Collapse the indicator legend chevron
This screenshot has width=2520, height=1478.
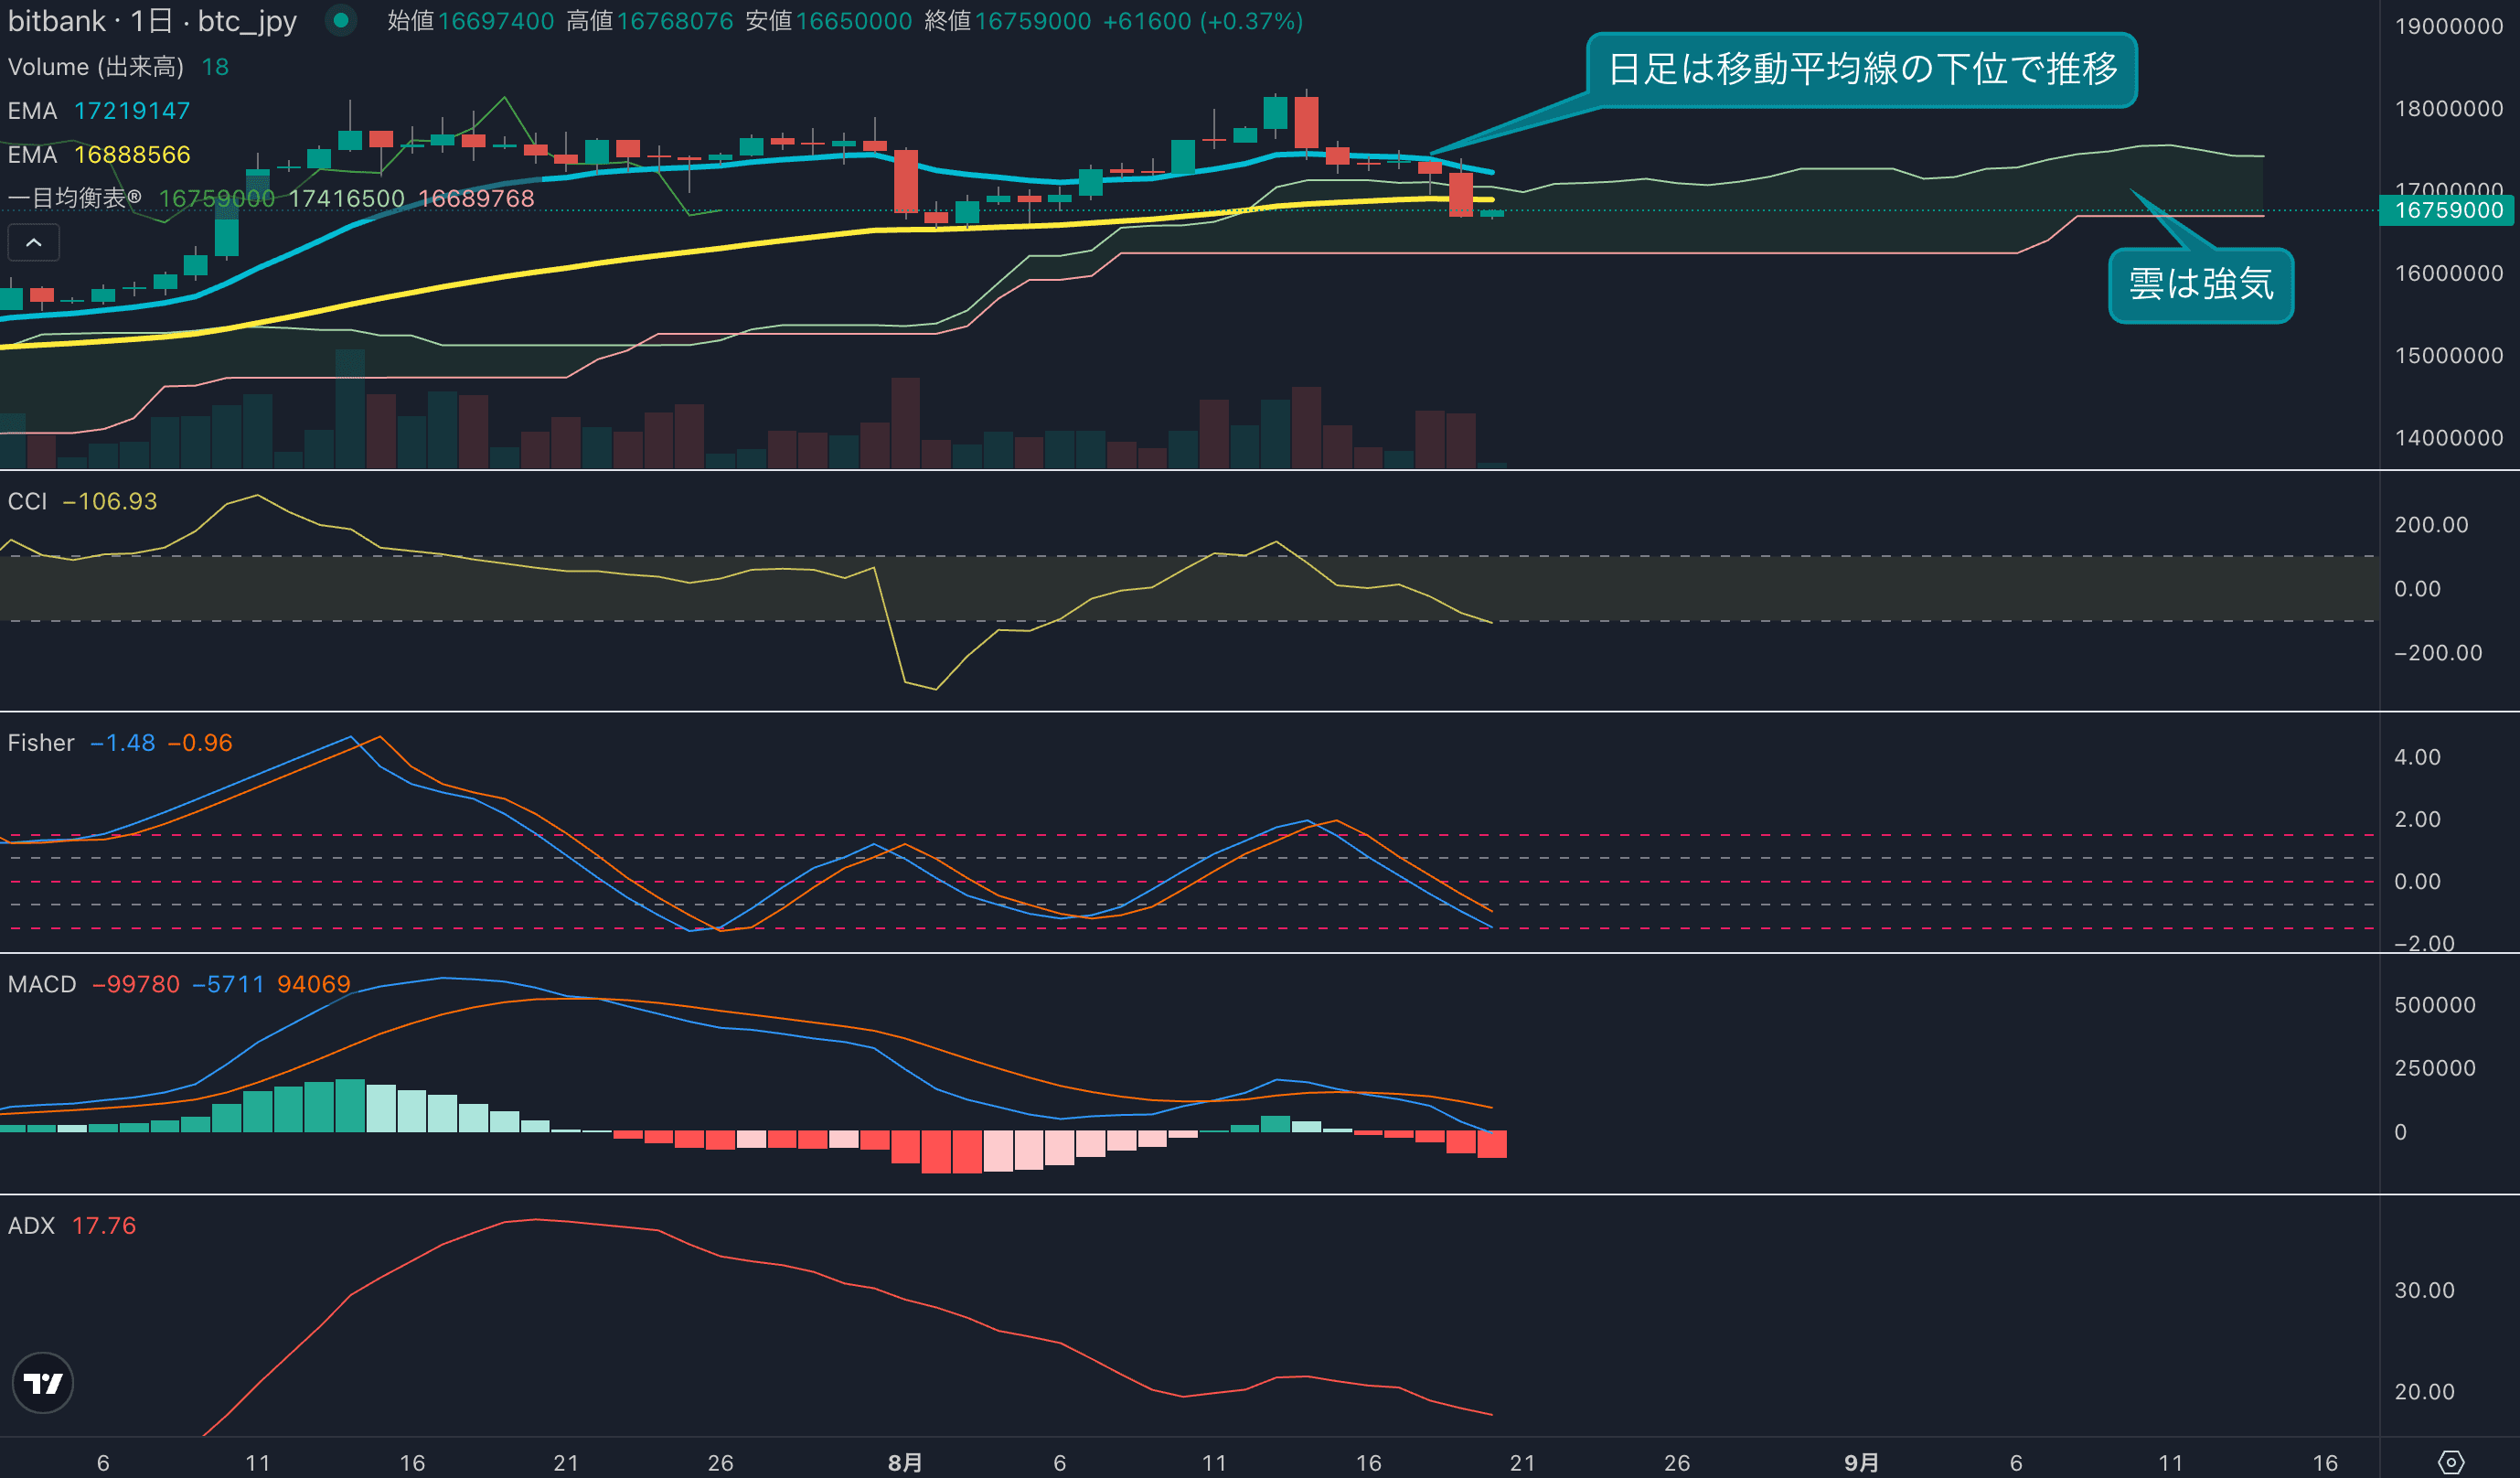click(33, 243)
